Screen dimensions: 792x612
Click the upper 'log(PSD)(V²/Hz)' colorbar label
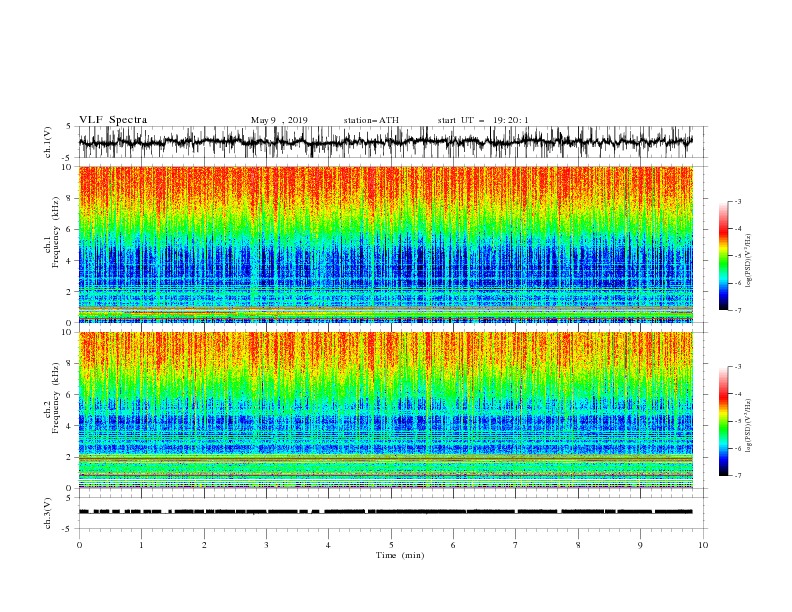tap(748, 261)
